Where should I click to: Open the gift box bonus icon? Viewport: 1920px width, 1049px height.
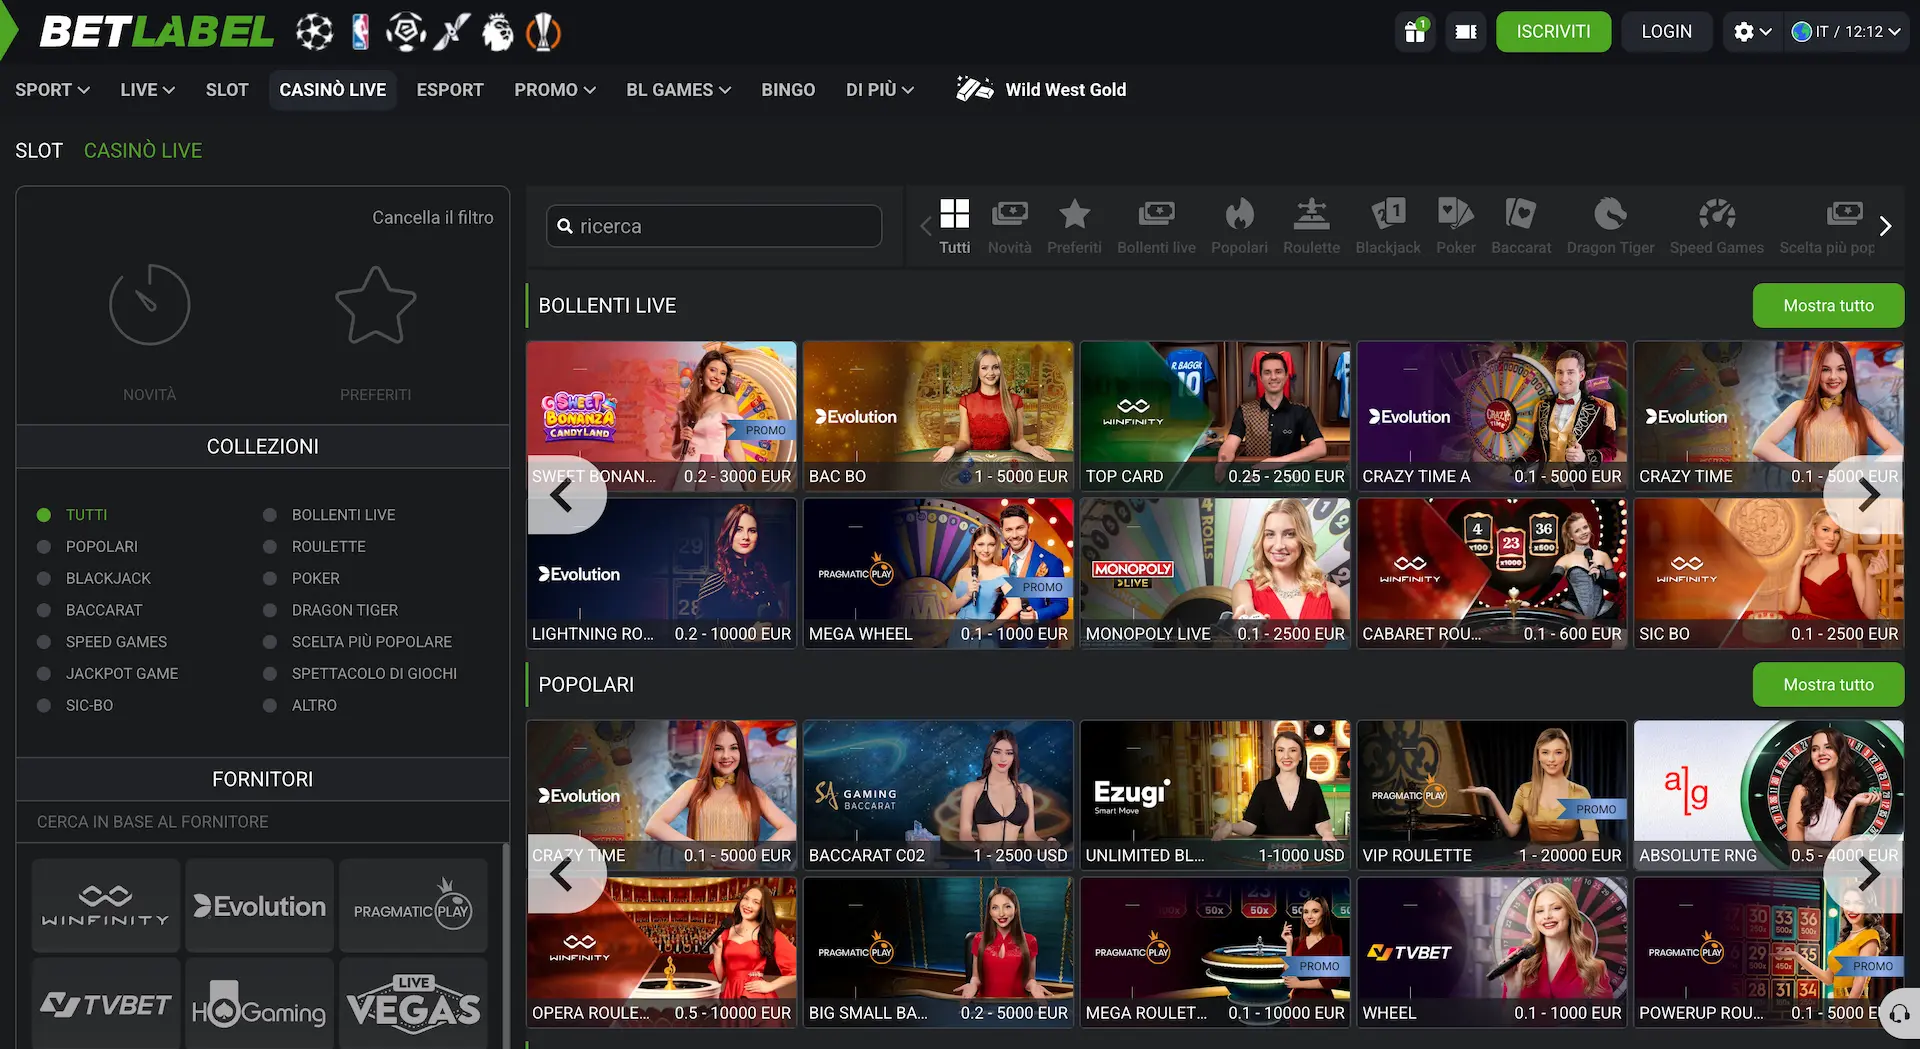point(1415,32)
